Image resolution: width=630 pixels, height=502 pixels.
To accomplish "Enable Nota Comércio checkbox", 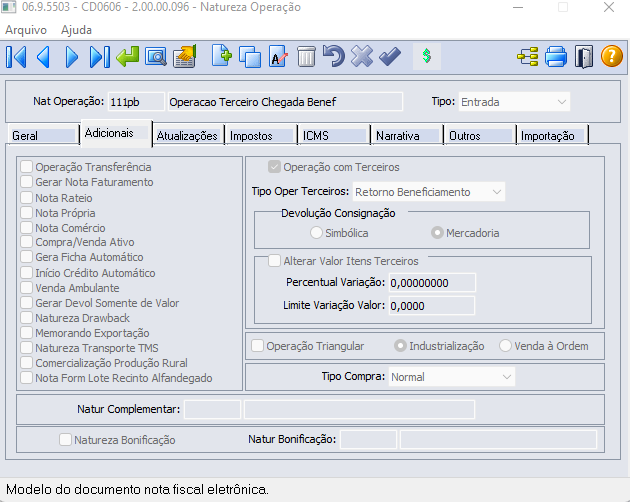I will (27, 227).
